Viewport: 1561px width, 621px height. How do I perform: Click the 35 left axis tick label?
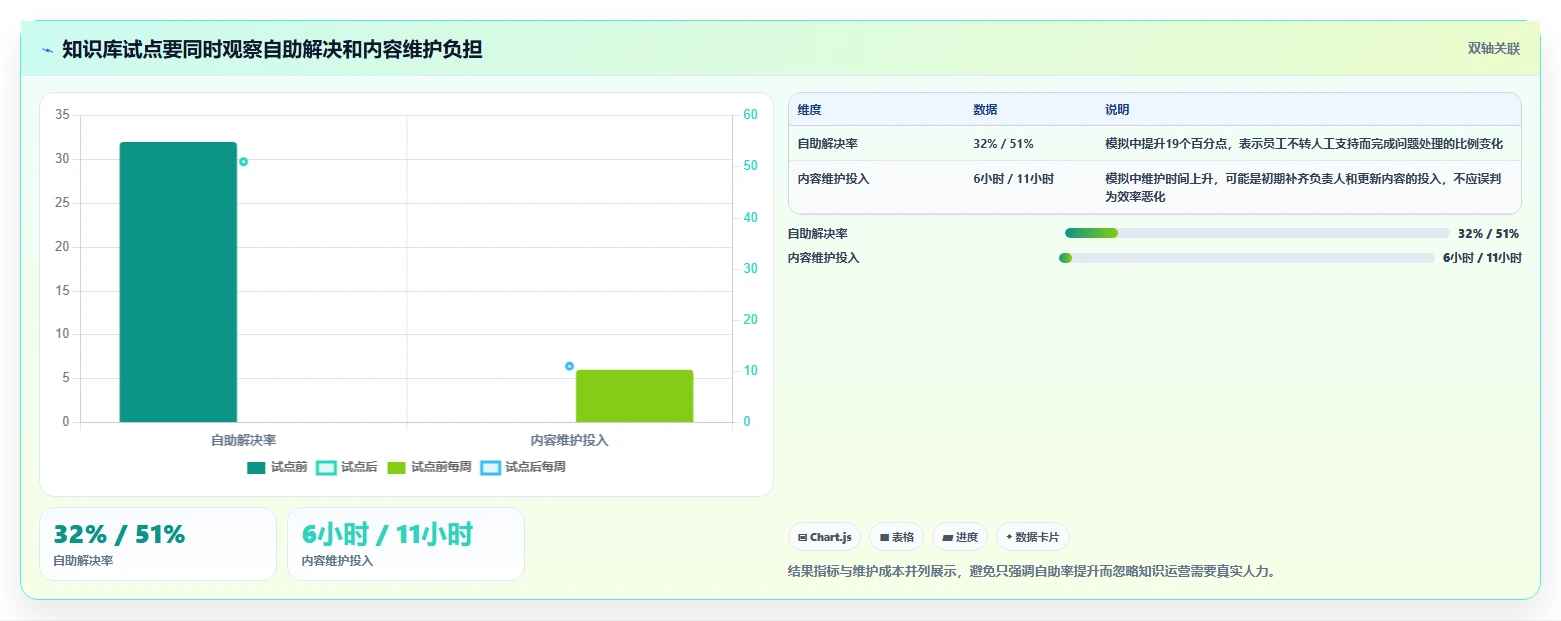tap(62, 115)
